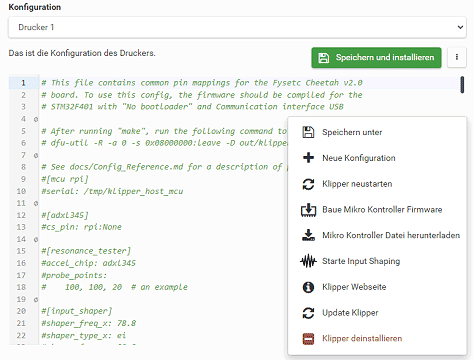Click the refresh icon next to Klipper neustarten
This screenshot has width=474, height=360.
(x=308, y=184)
